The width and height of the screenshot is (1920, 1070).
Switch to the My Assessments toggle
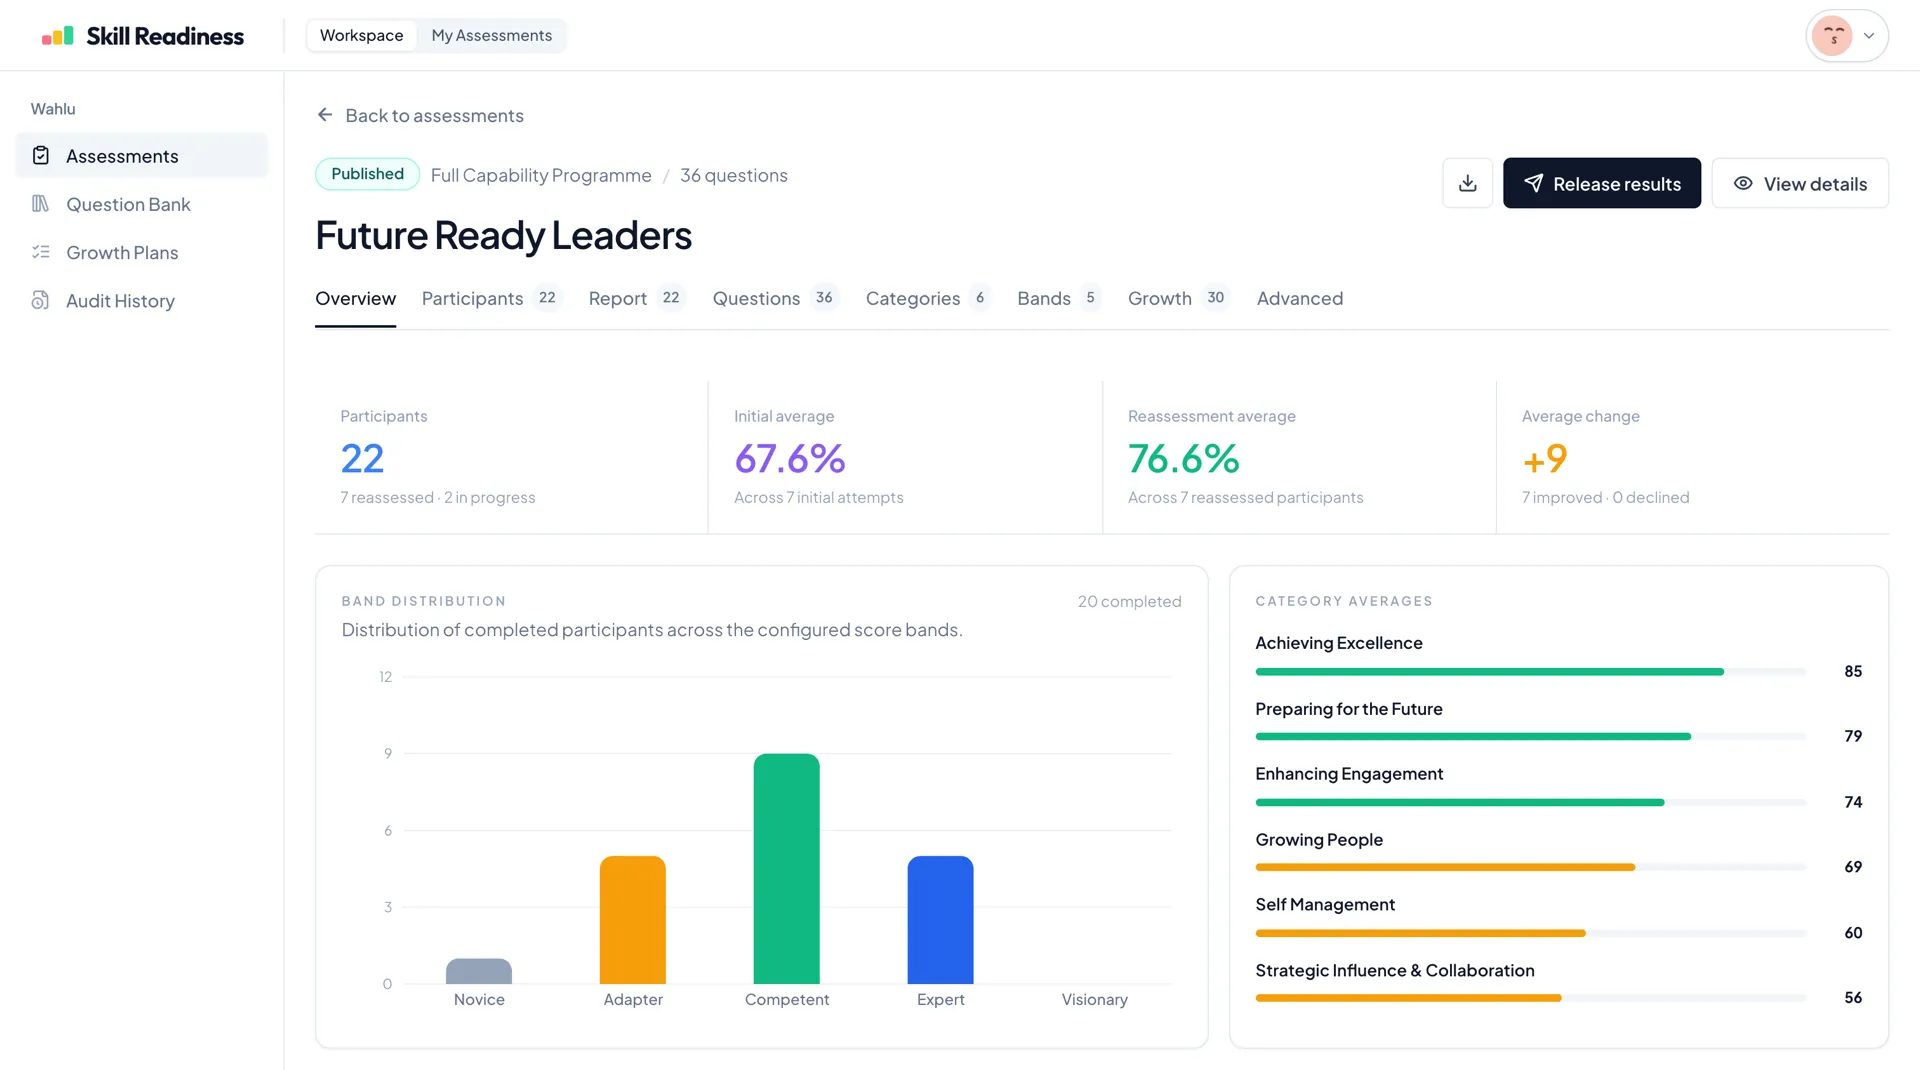click(492, 35)
